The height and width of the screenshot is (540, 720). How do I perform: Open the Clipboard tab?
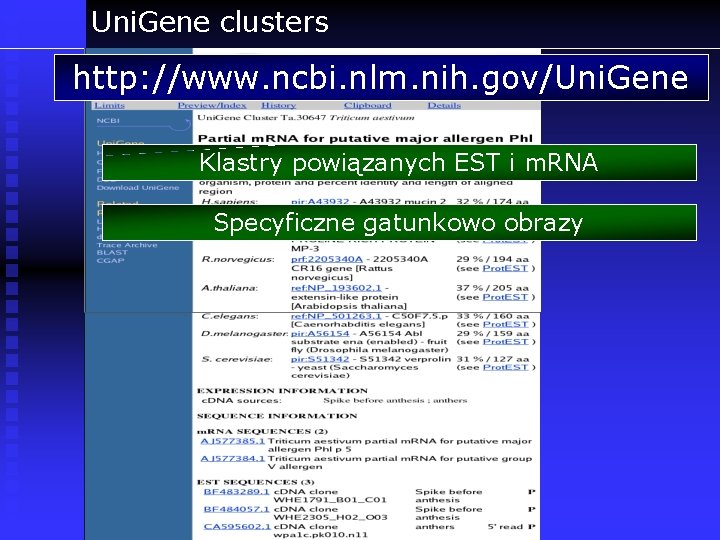point(367,105)
